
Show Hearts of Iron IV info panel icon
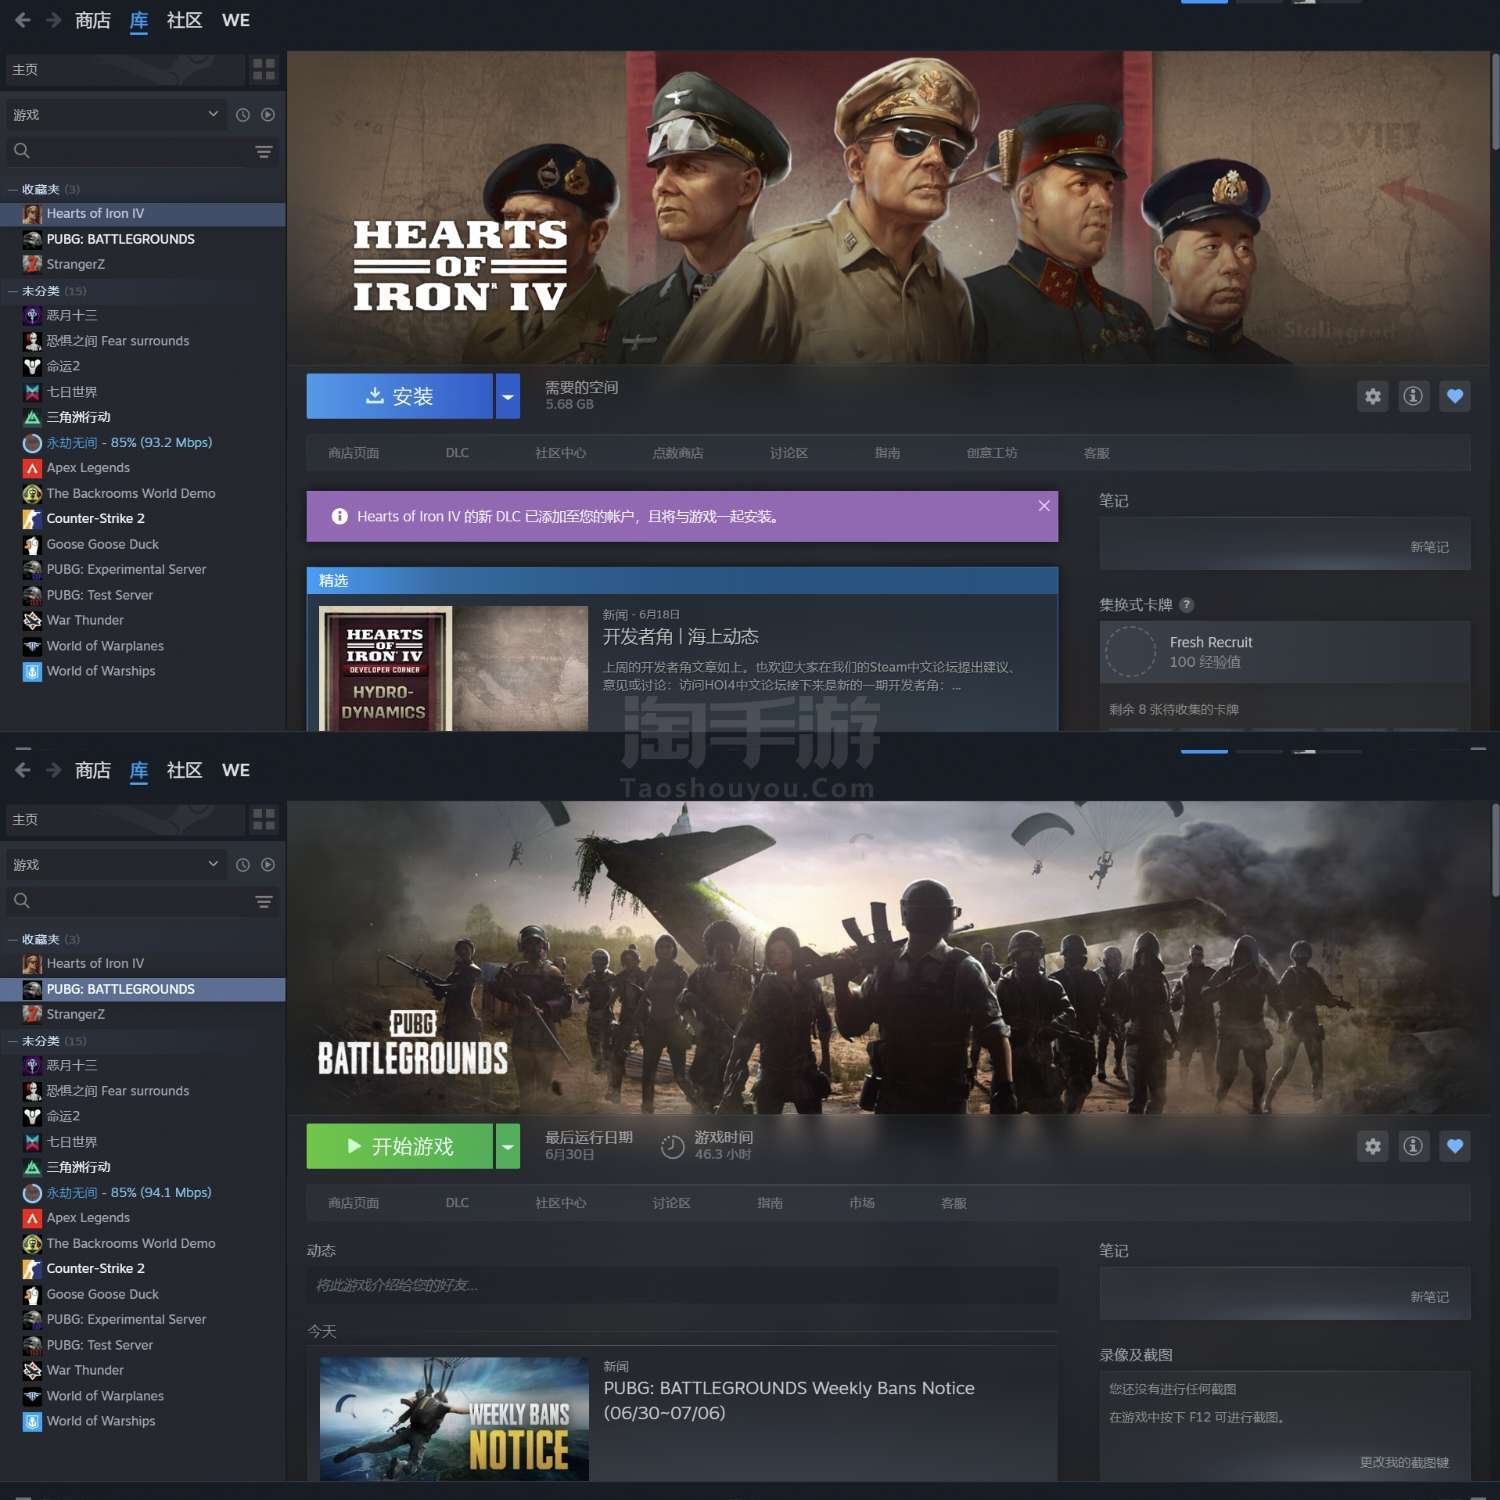1413,396
